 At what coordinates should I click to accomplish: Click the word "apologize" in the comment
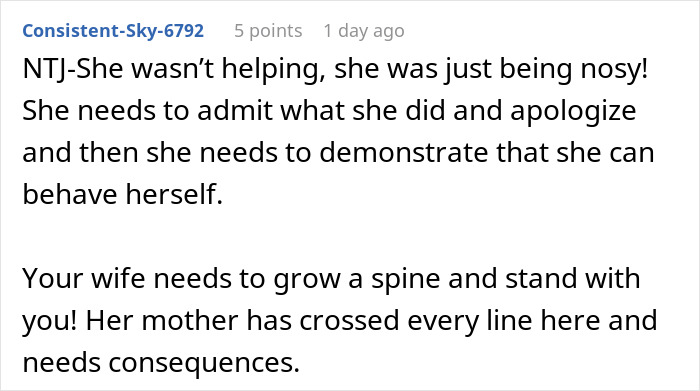coord(573,112)
